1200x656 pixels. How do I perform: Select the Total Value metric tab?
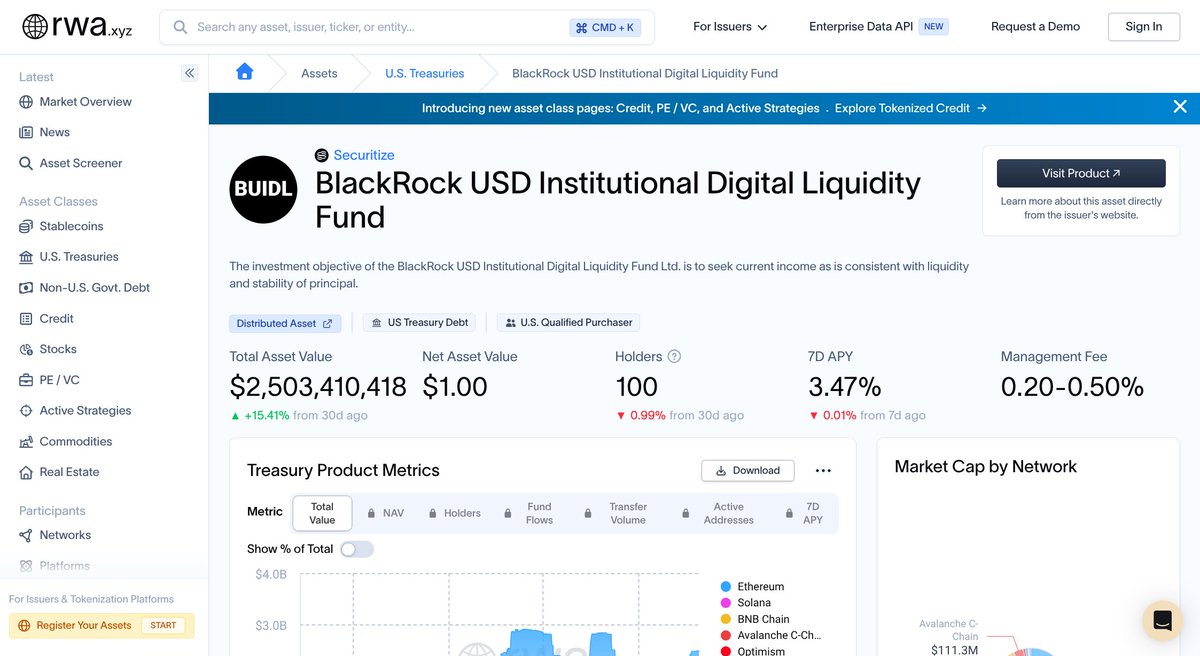pyautogui.click(x=322, y=513)
